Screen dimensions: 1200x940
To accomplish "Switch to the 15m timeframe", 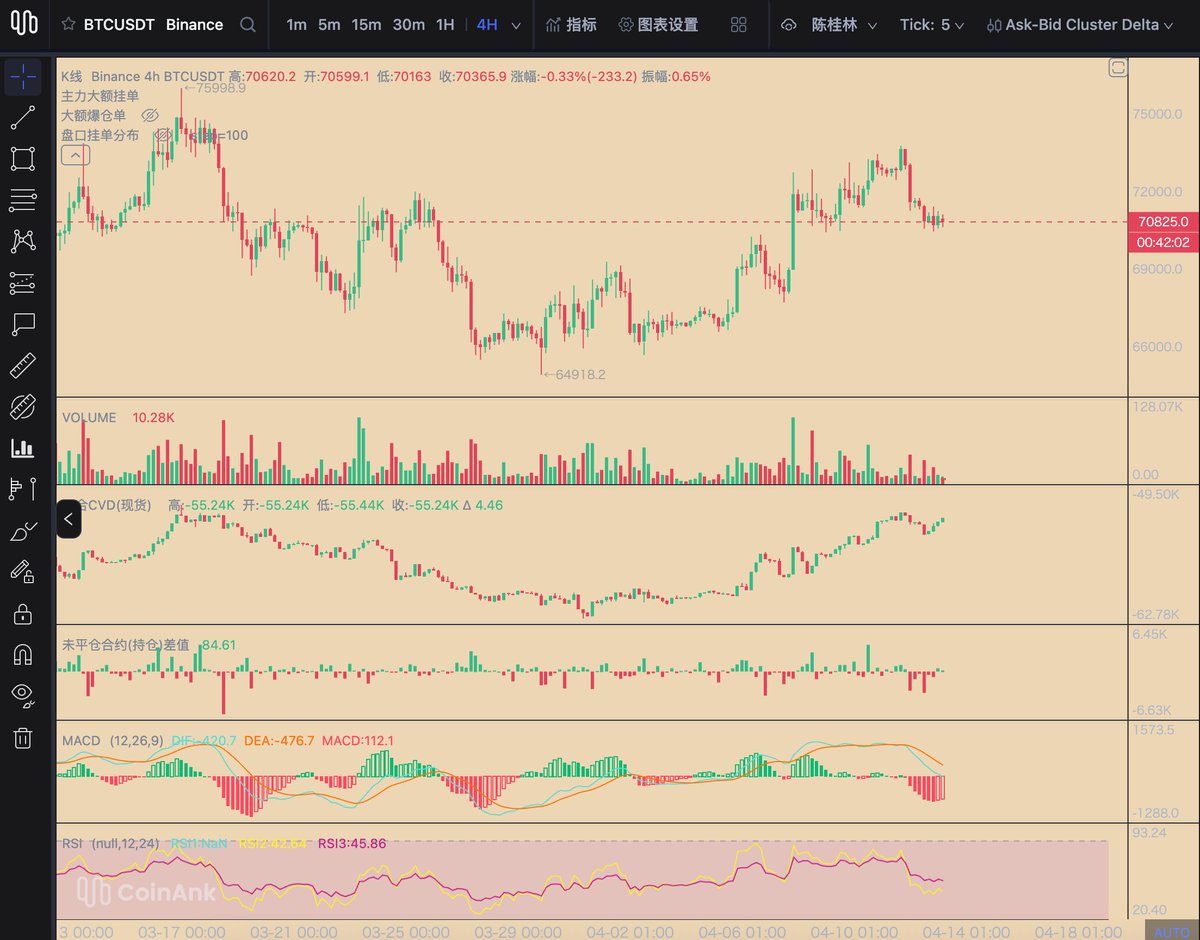I will tap(367, 24).
